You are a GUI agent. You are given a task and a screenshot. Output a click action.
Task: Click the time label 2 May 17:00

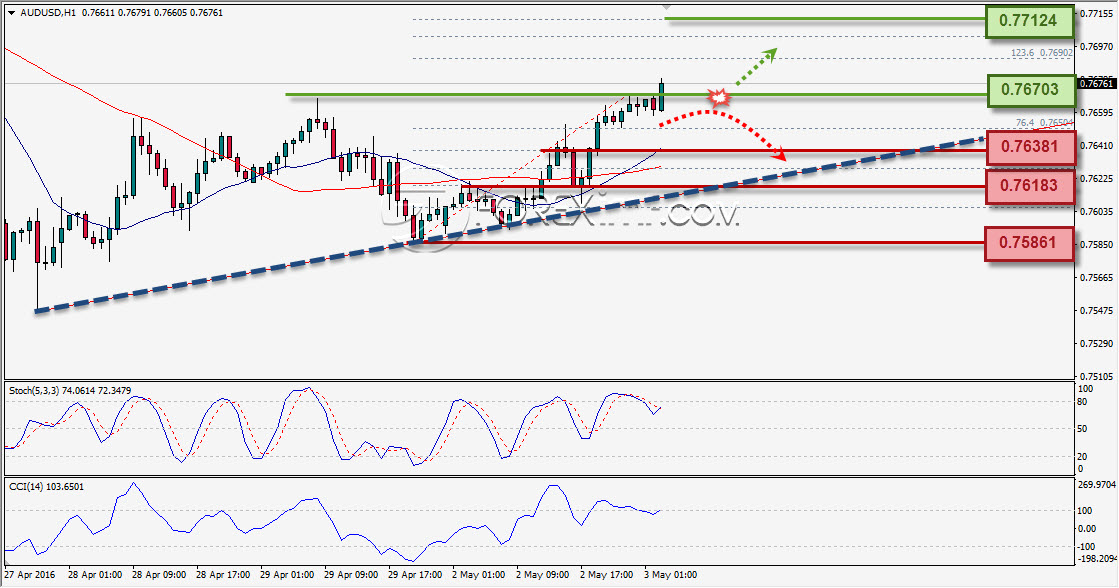[x=606, y=574]
